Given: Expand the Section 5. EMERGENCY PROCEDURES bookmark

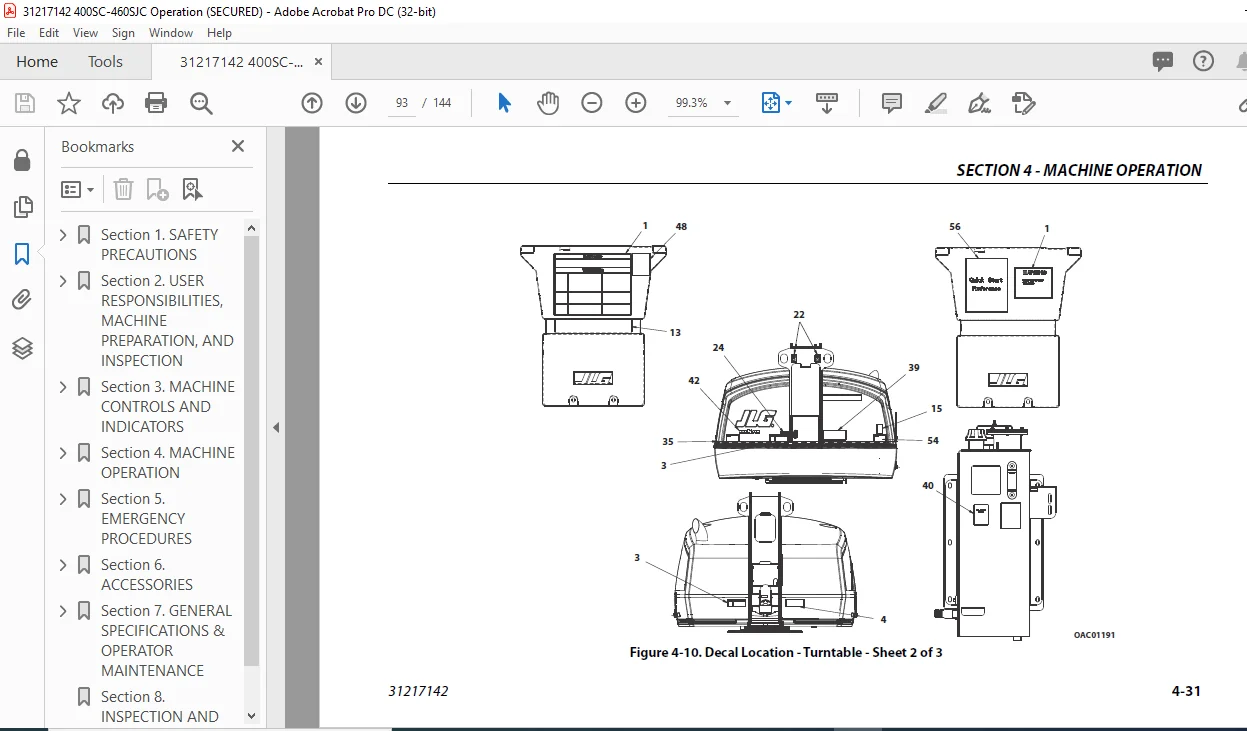Looking at the screenshot, I should (x=64, y=498).
